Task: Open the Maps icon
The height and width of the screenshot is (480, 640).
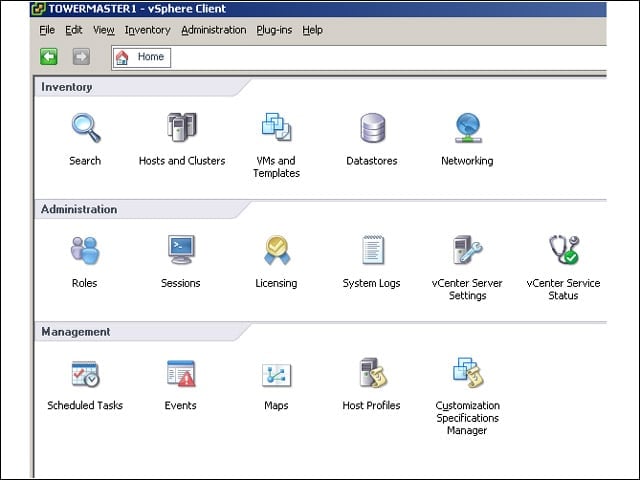Action: point(276,375)
